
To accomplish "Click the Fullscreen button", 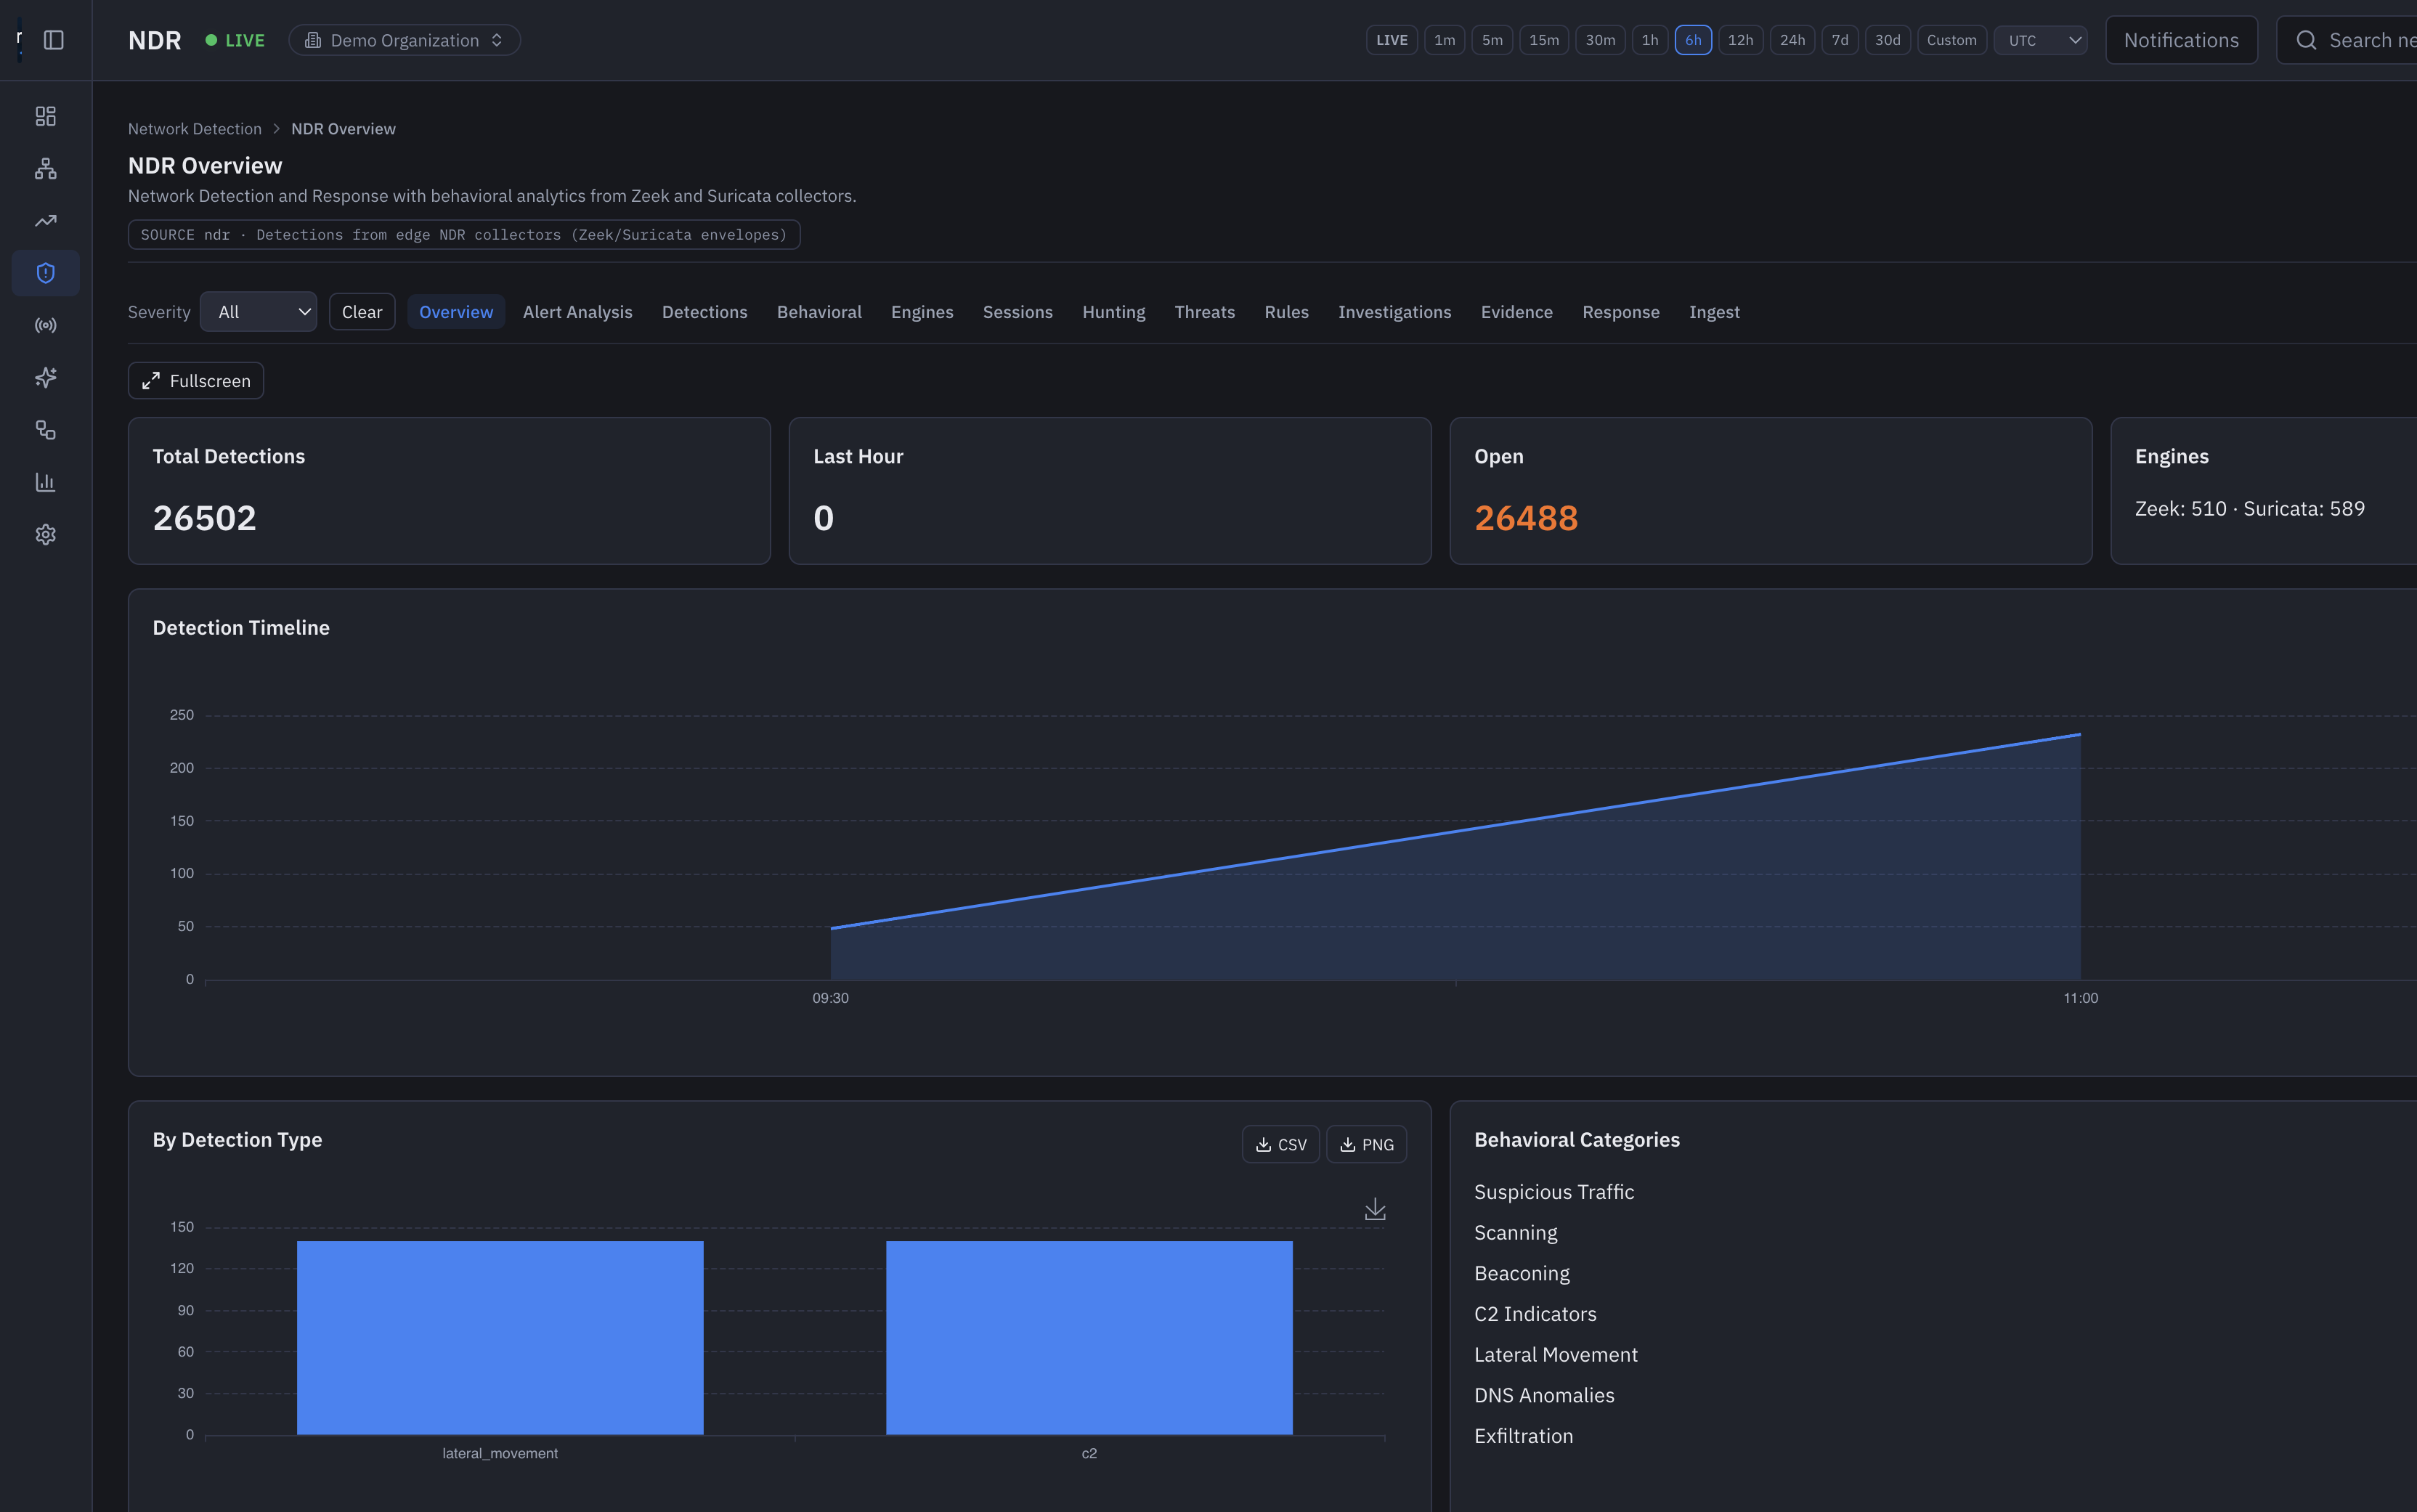I will (196, 381).
